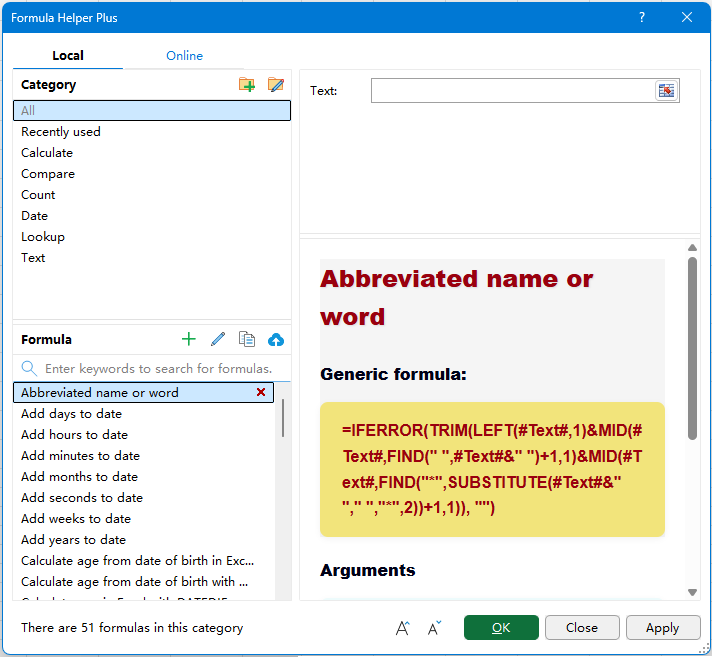The width and height of the screenshot is (720, 657).
Task: Edit category folder icon
Action: click(x=276, y=84)
